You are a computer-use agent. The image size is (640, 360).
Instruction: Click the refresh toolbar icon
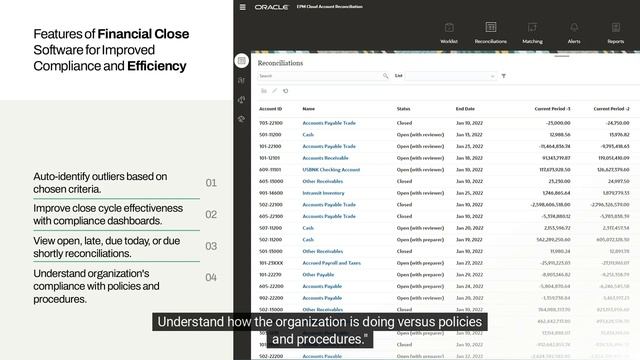coord(285,91)
